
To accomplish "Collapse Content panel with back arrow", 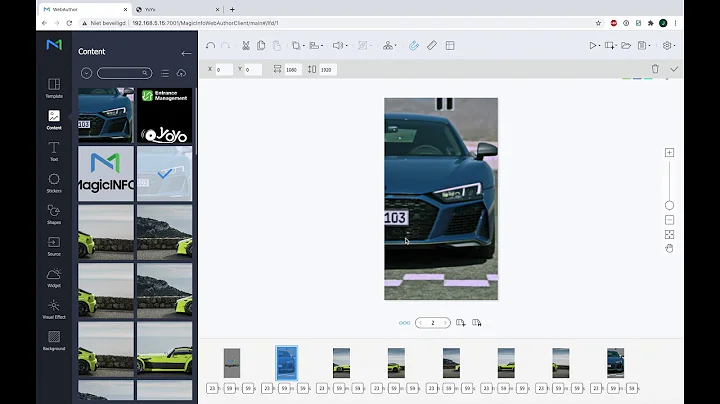I will [186, 53].
